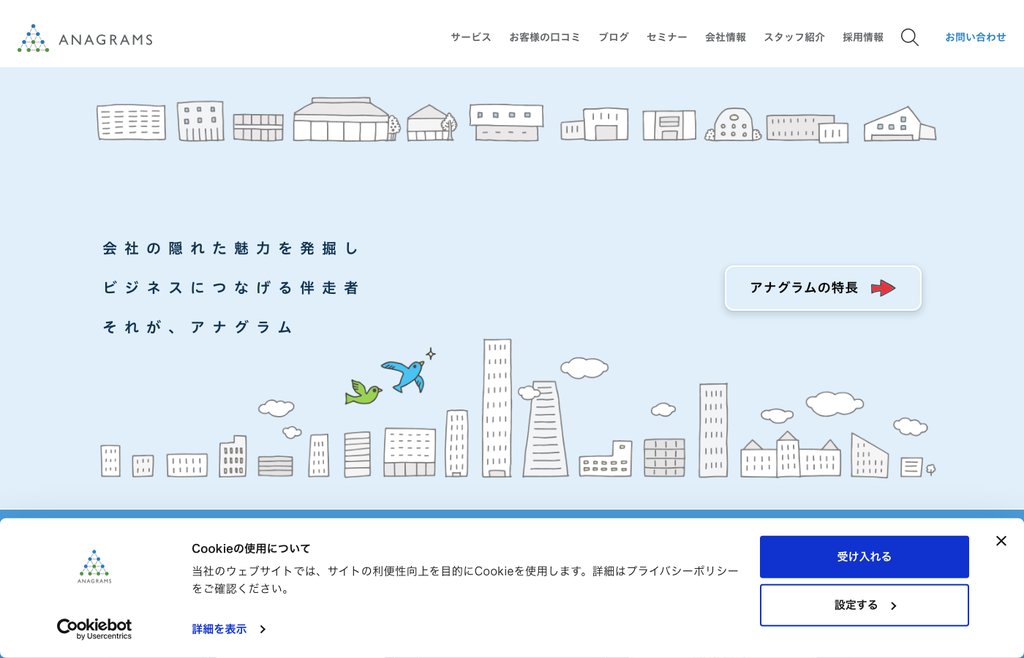The width and height of the screenshot is (1024, 658).
Task: Click the ANAGRAMS logo in the header
Action: [84, 38]
